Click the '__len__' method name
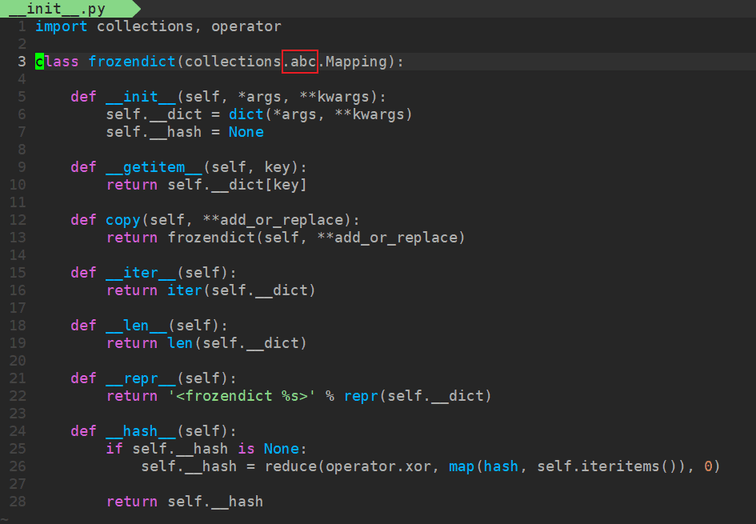The height and width of the screenshot is (524, 756). 136,325
